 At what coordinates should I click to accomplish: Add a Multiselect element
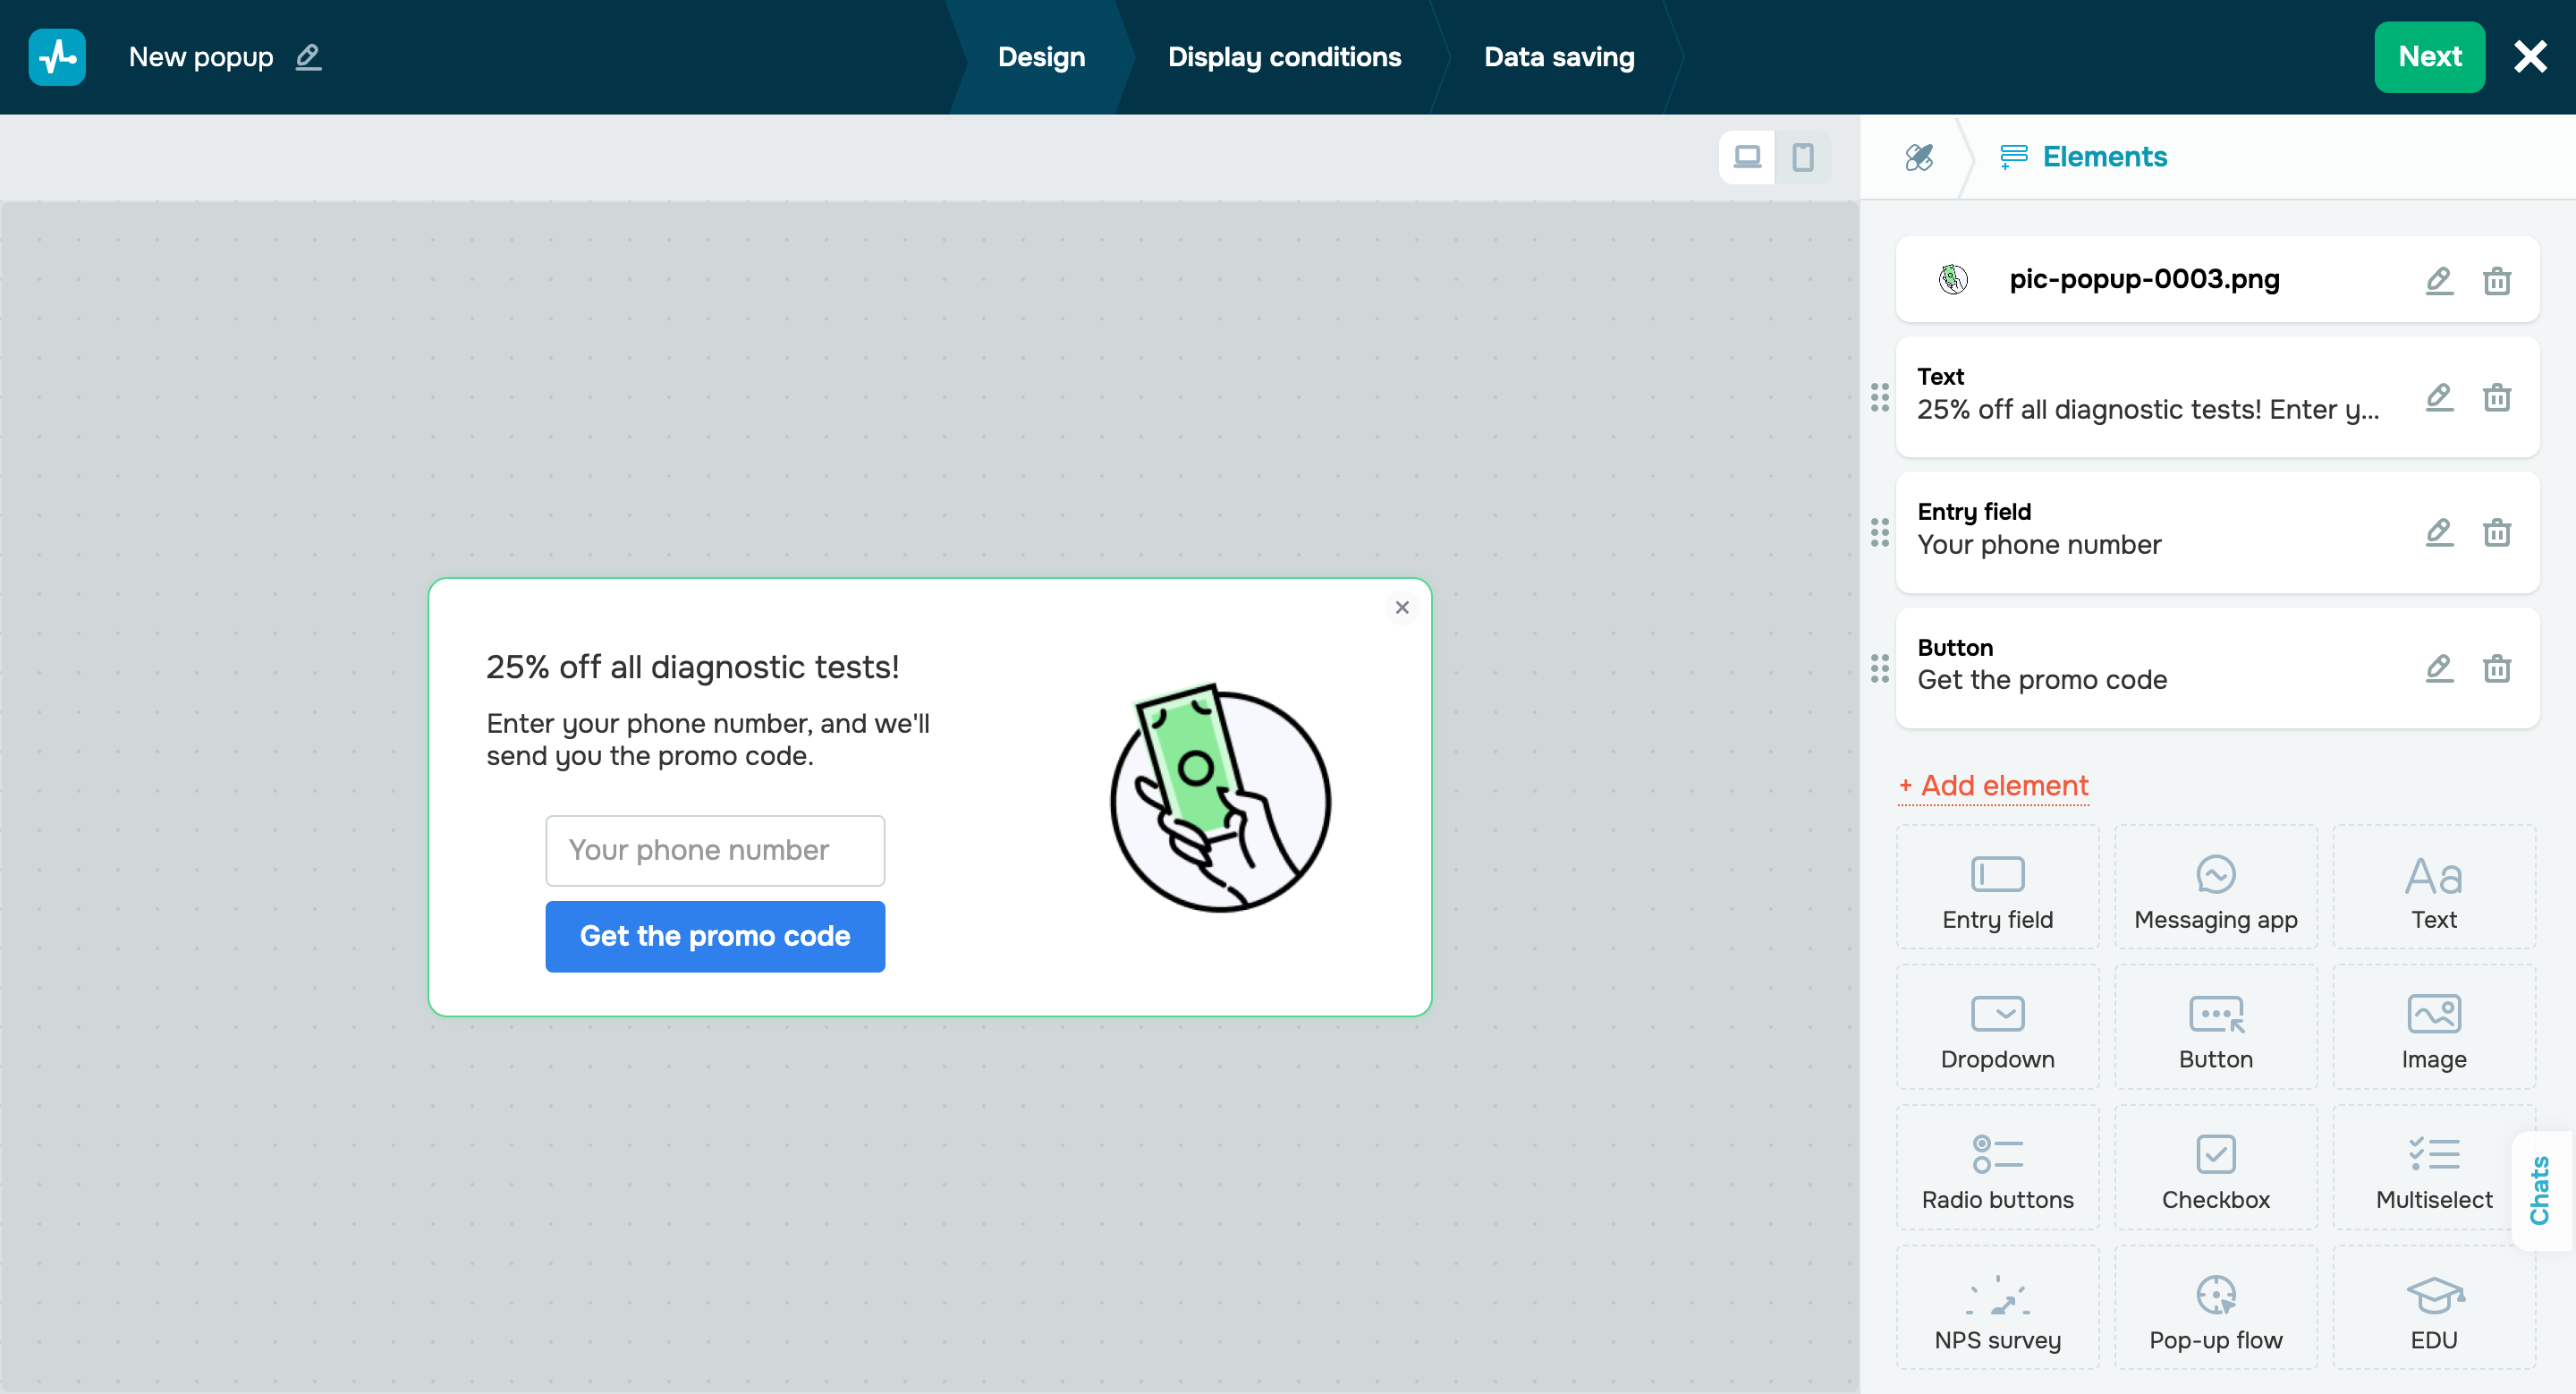(2433, 1167)
